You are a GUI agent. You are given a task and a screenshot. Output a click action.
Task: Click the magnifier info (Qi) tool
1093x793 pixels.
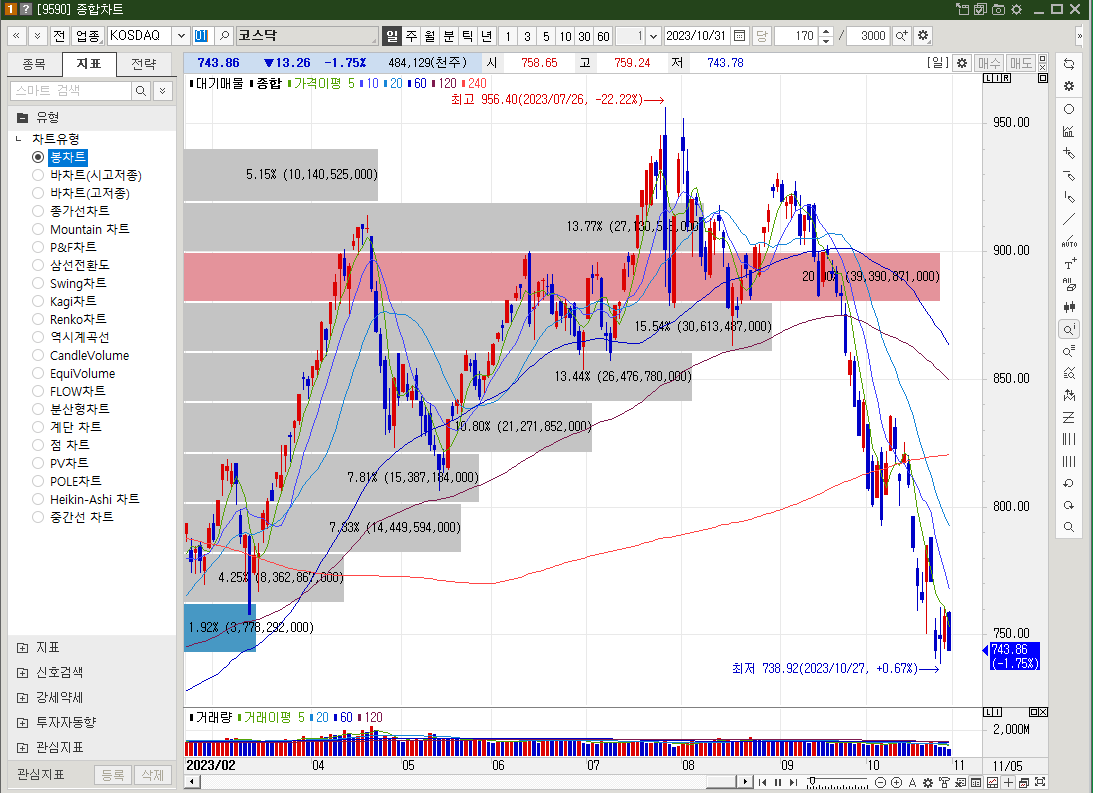[x=1069, y=329]
